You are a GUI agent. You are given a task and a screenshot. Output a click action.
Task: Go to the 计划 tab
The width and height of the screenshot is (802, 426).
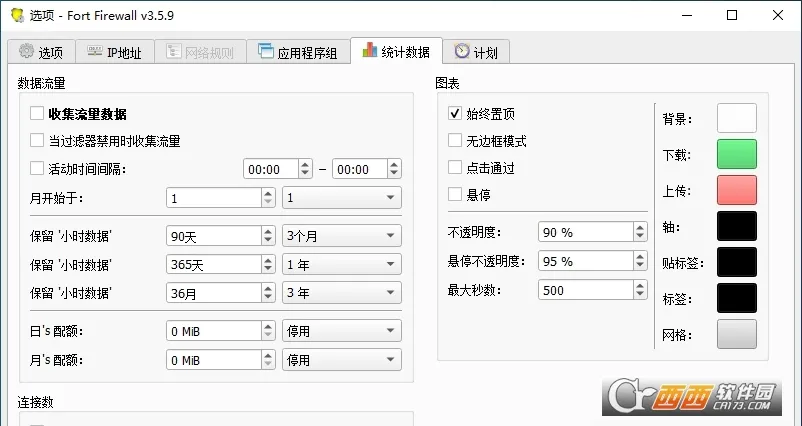476,52
